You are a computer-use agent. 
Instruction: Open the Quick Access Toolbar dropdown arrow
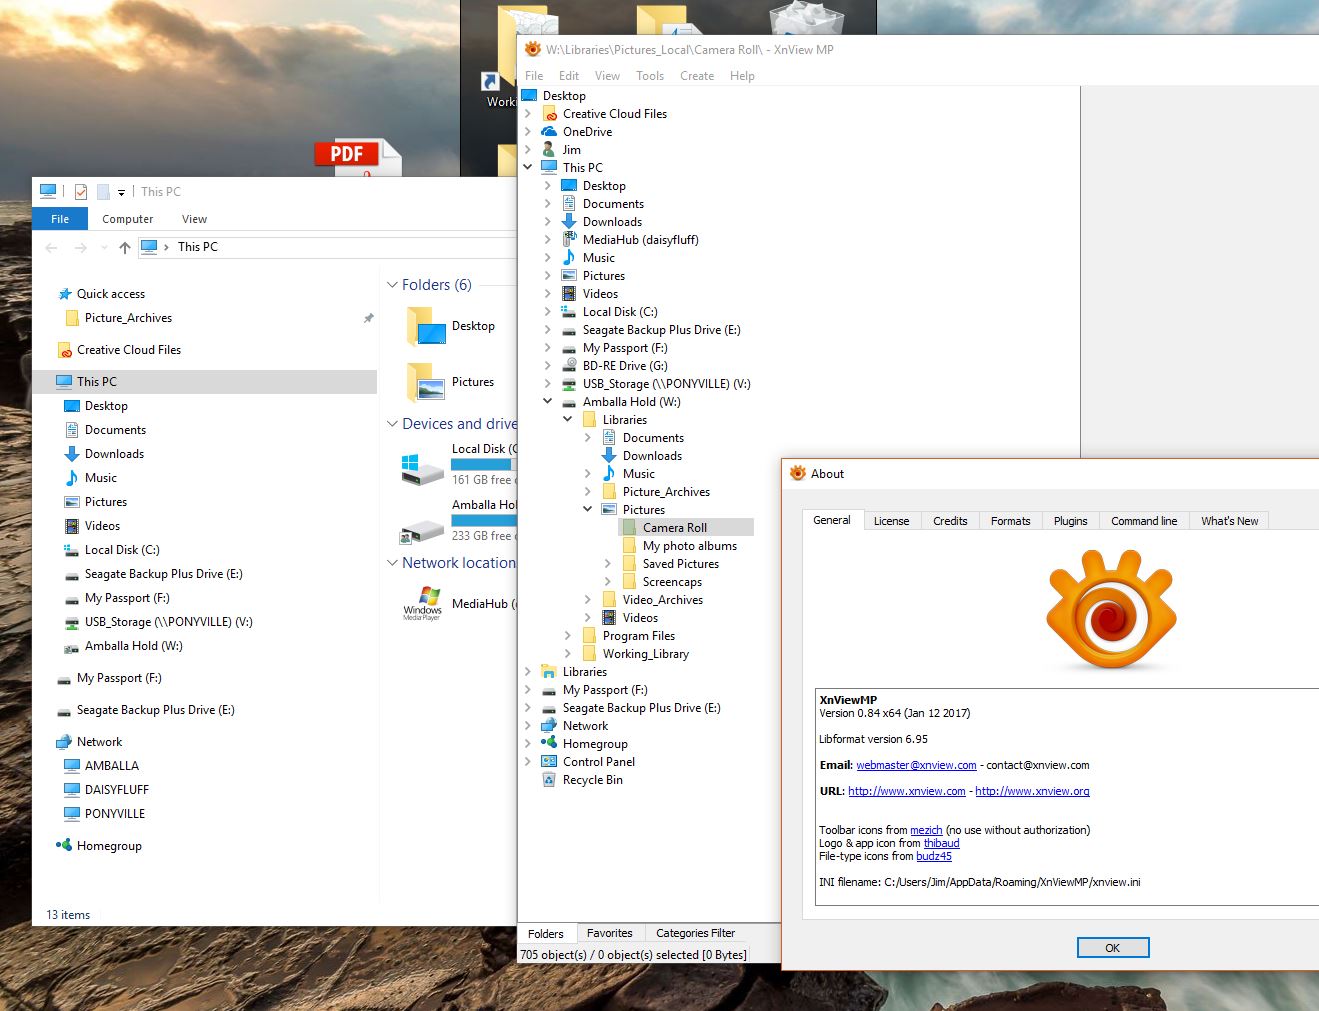point(121,192)
